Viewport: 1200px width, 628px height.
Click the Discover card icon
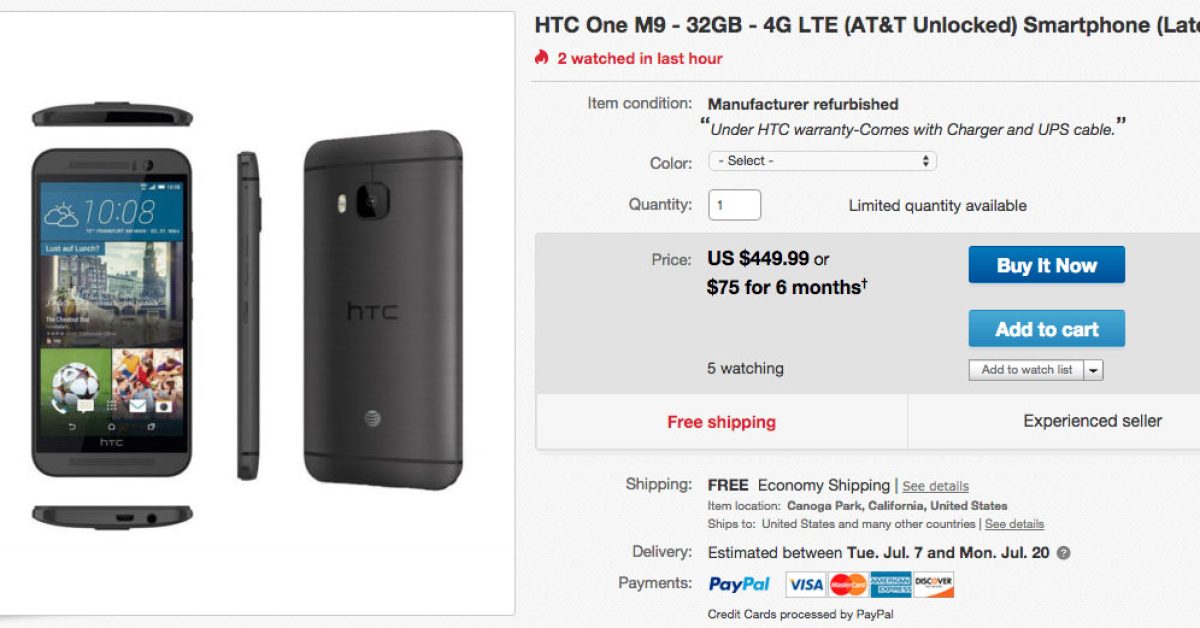(x=933, y=584)
